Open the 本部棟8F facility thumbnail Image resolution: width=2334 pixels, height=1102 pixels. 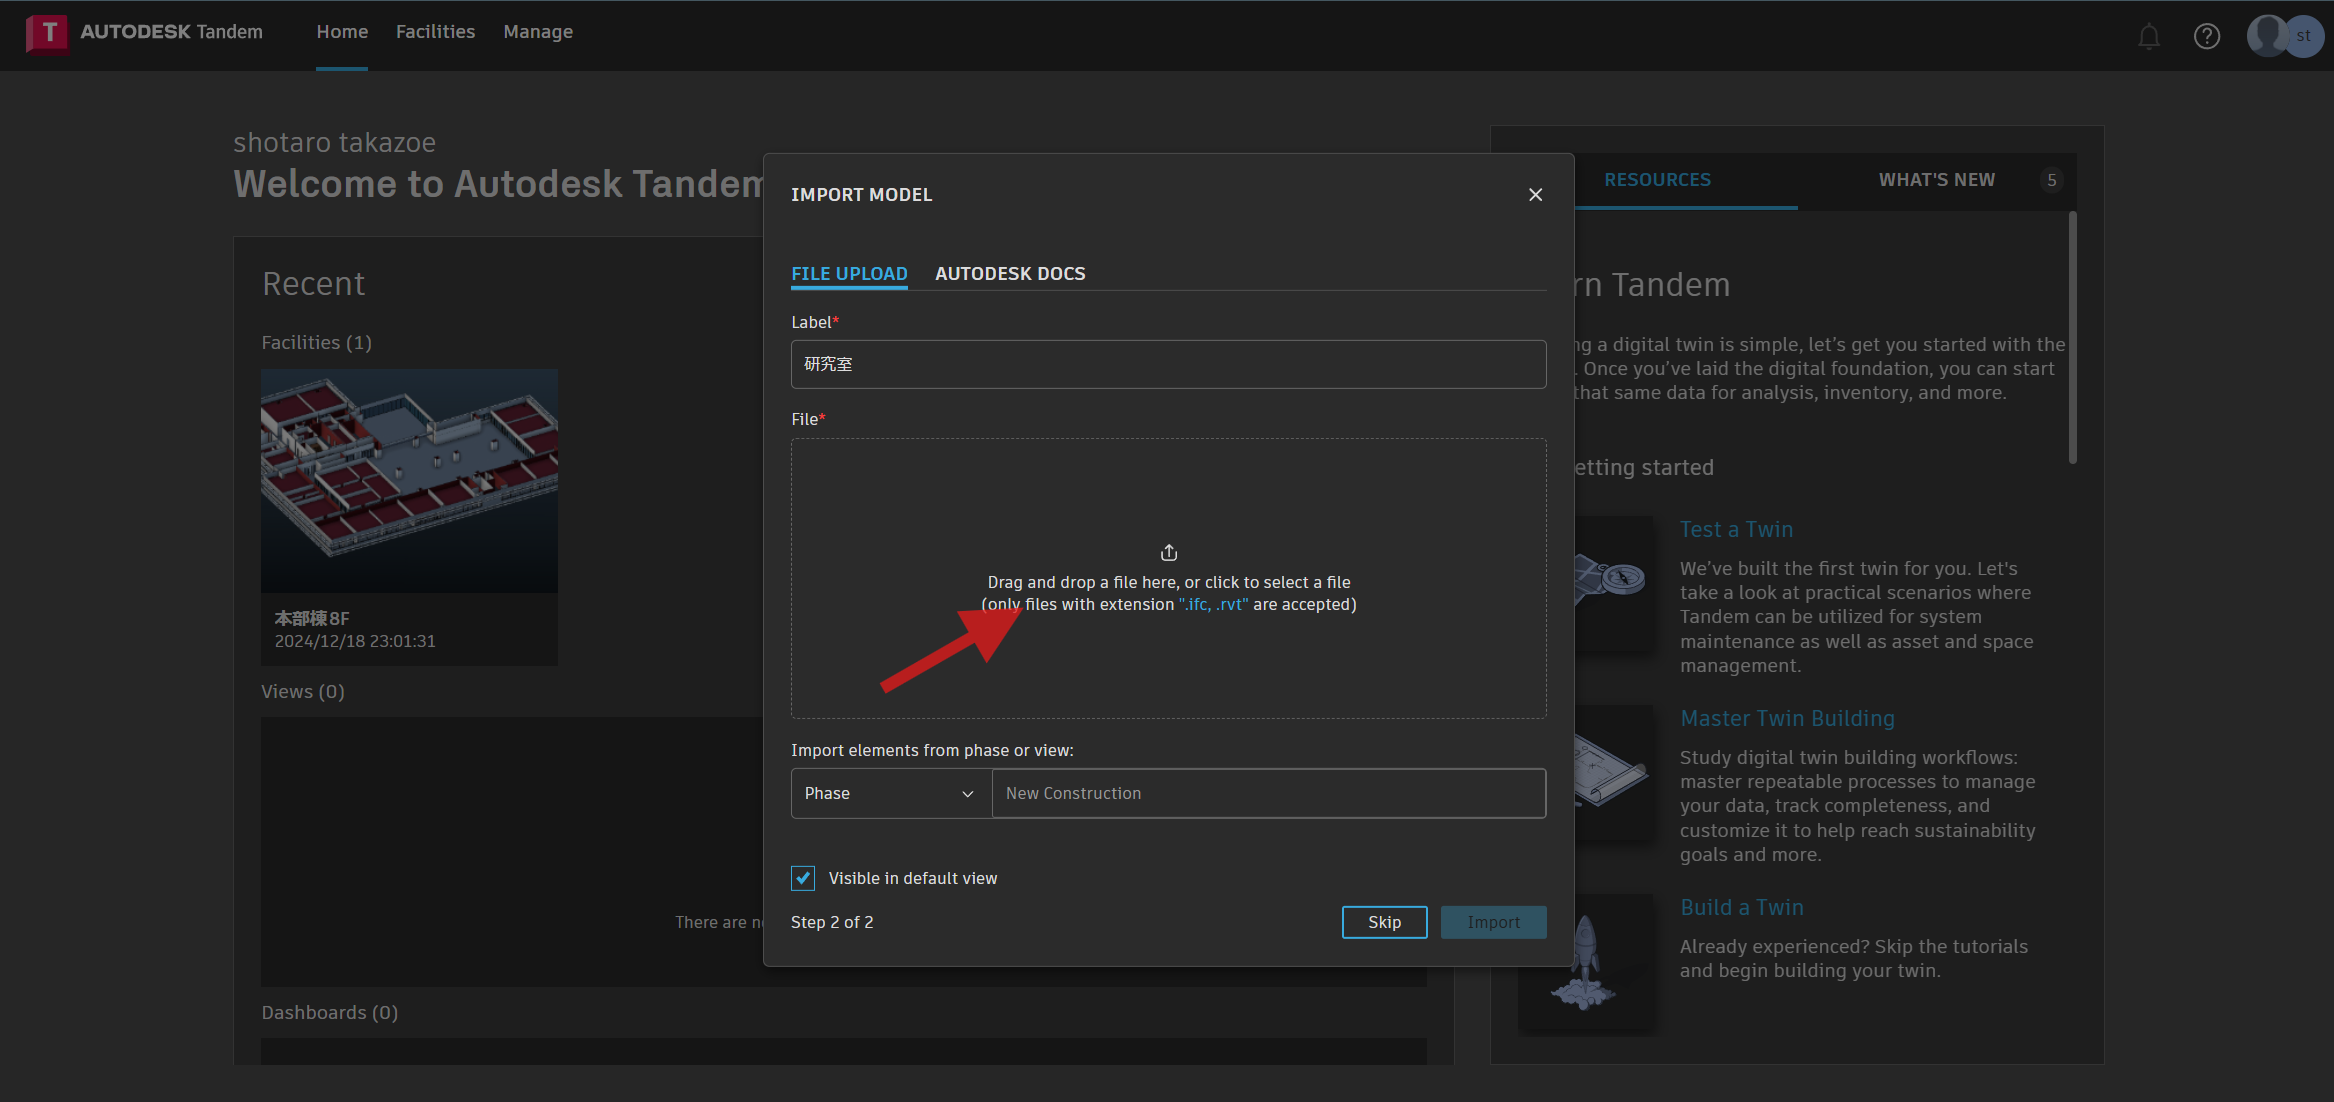coord(409,482)
